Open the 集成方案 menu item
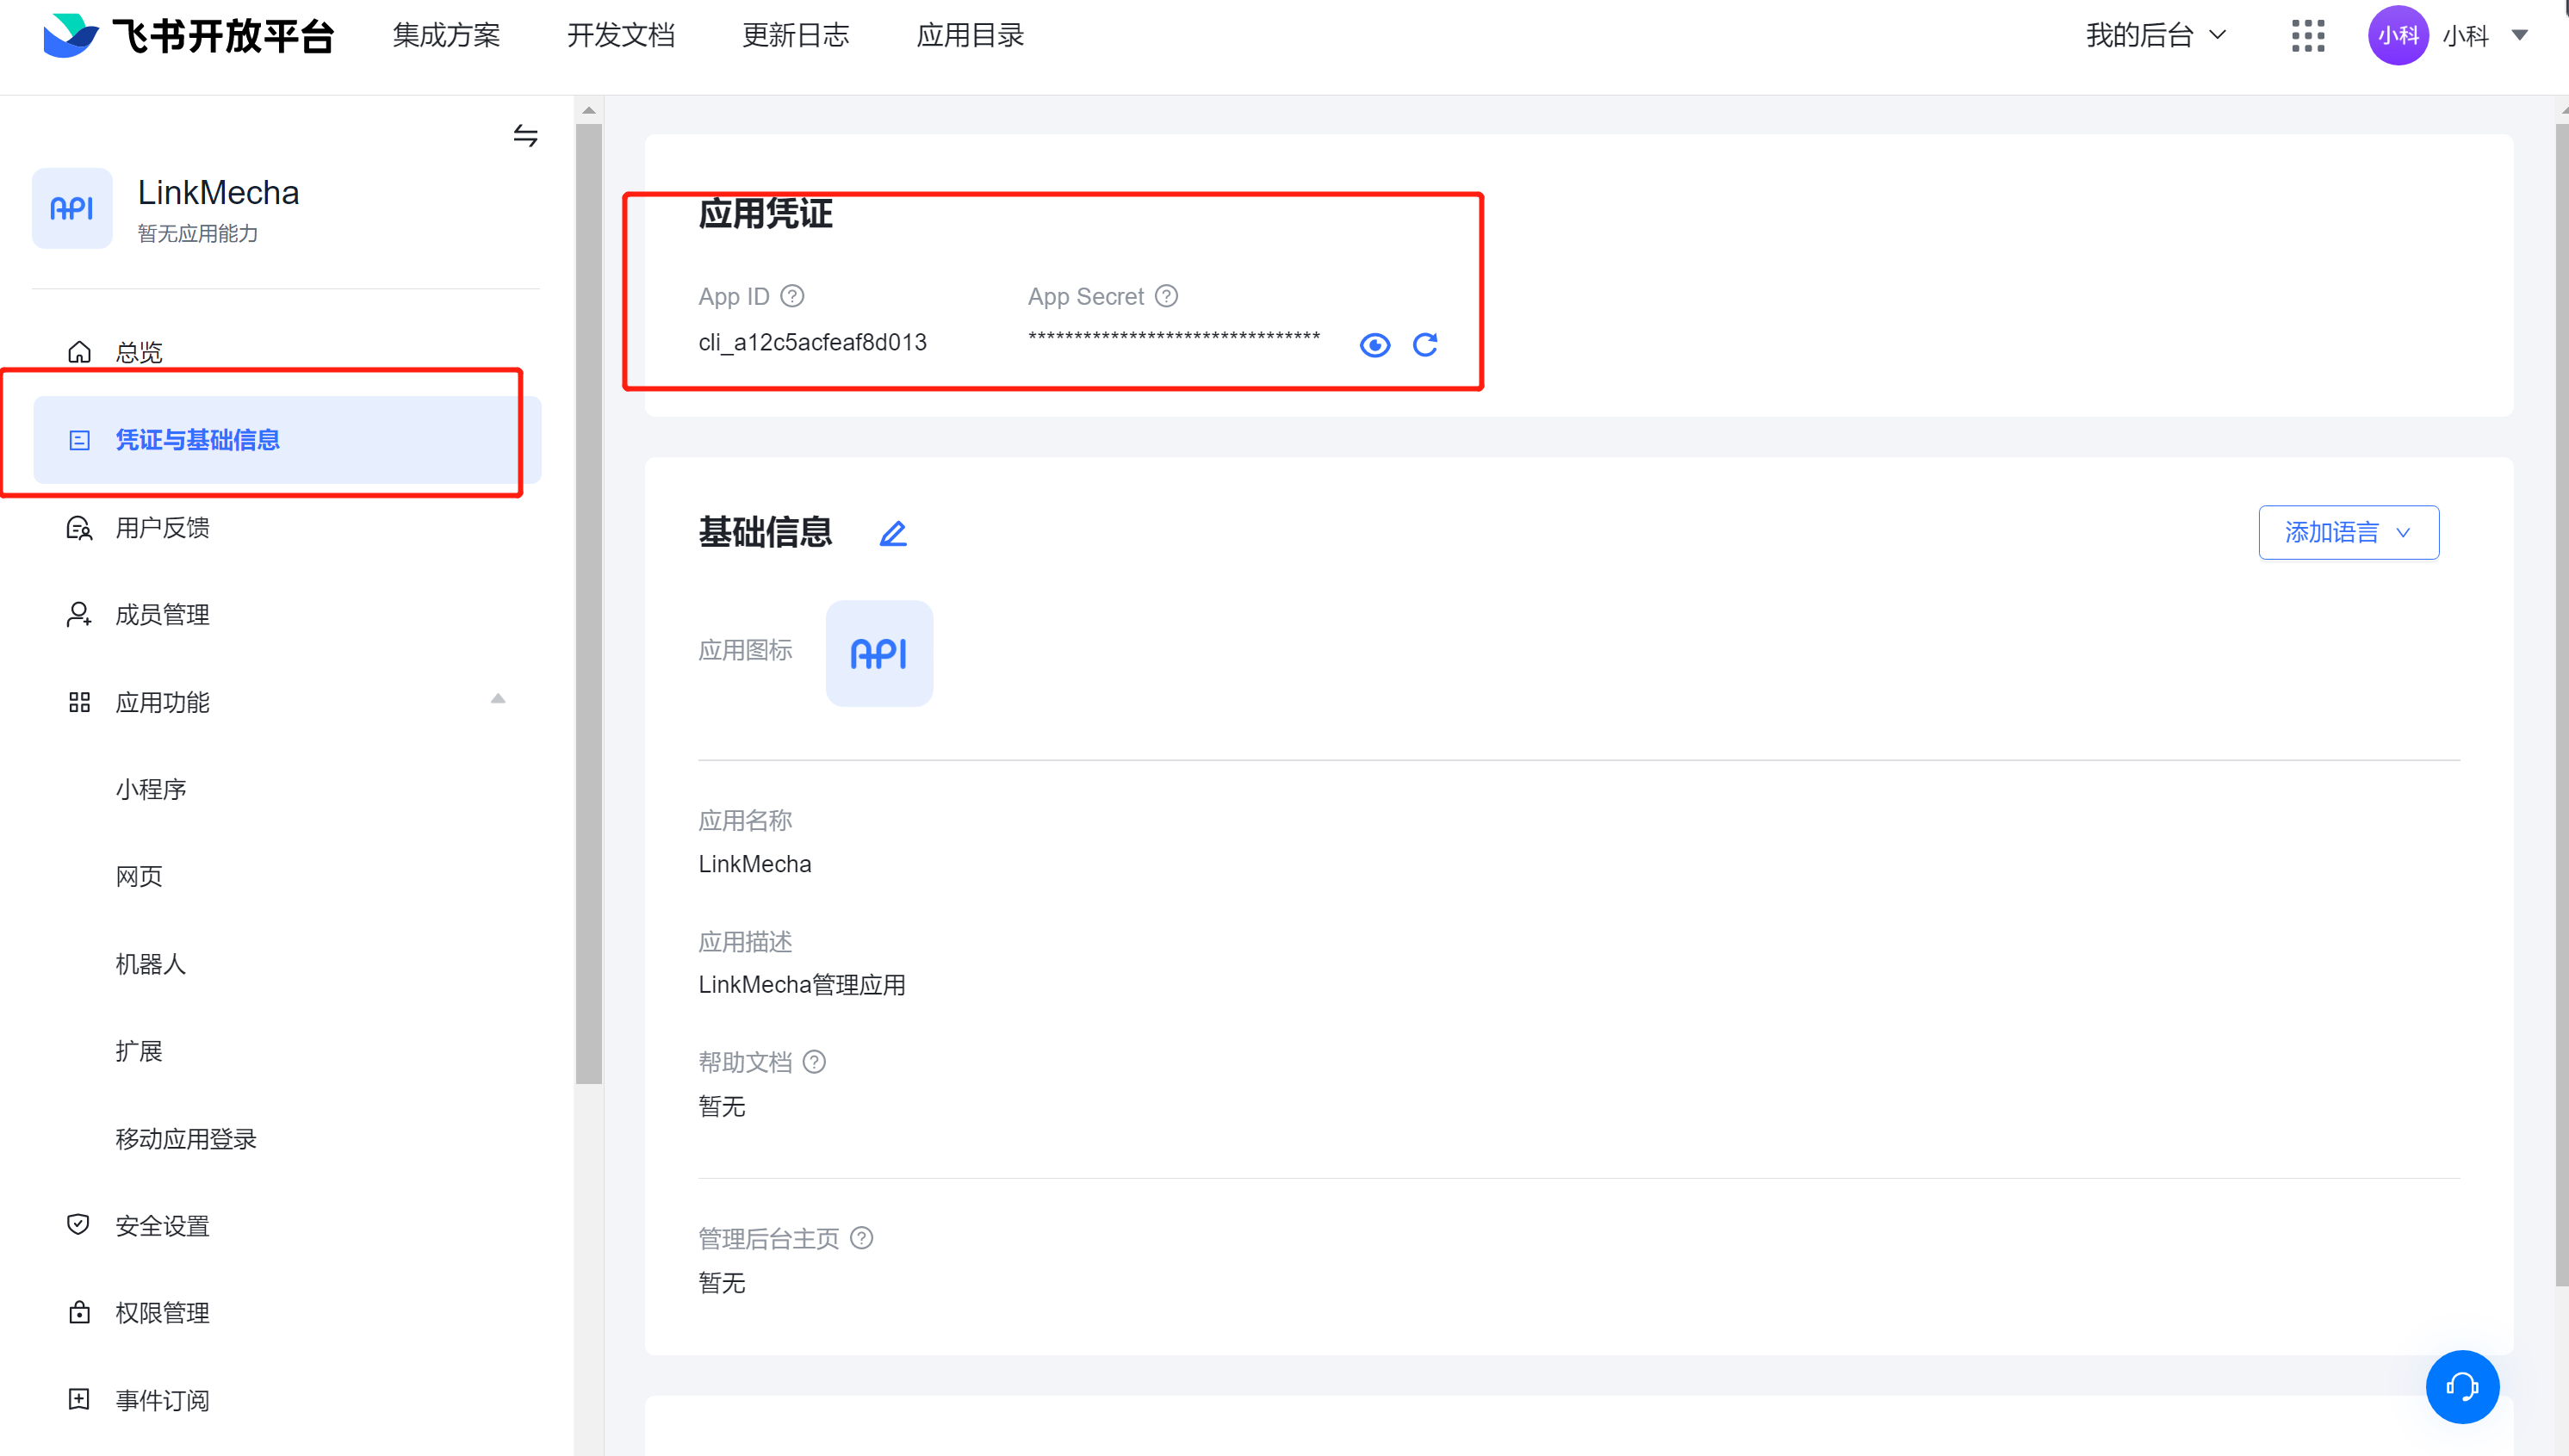The image size is (2569, 1456). coord(446,36)
